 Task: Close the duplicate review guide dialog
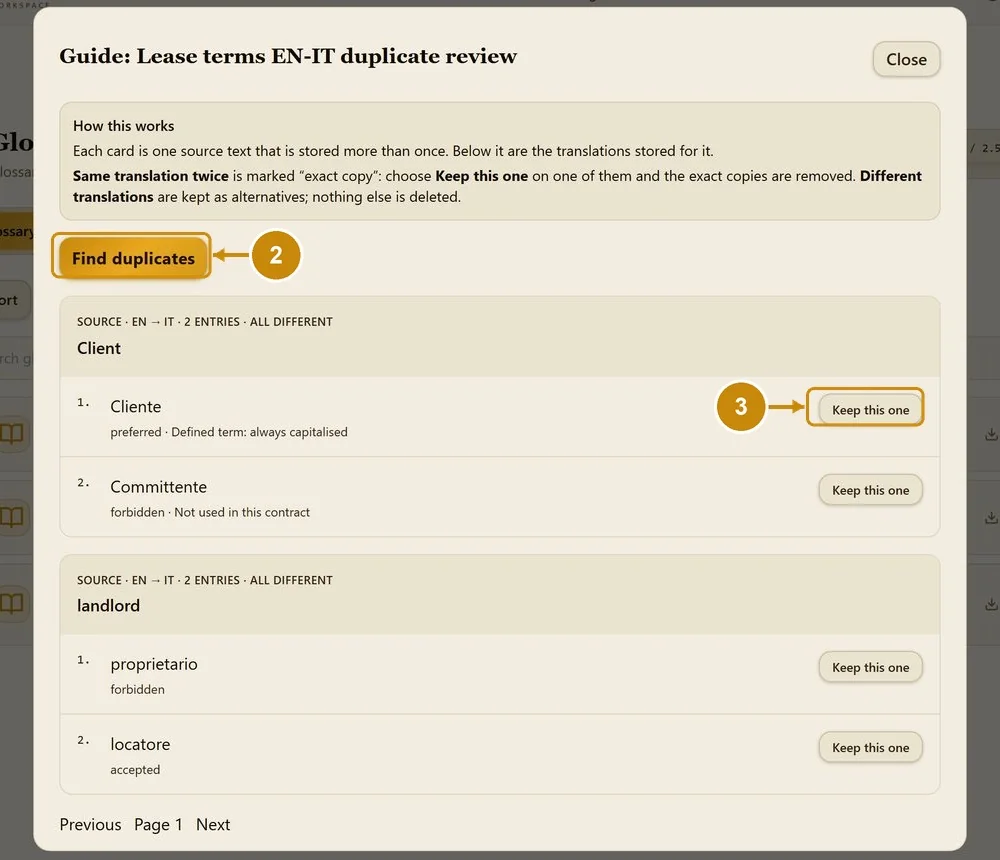(906, 59)
